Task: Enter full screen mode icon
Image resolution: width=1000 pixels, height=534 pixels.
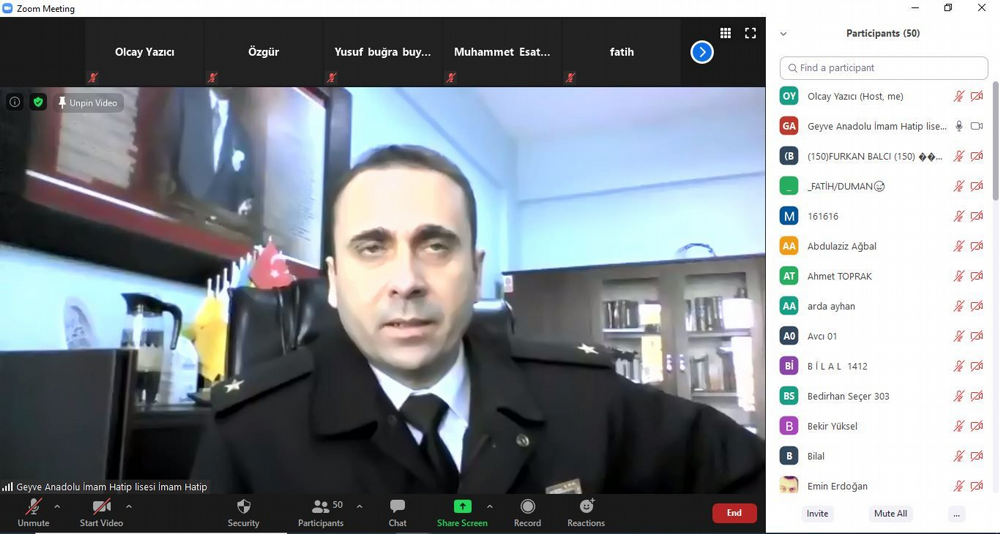Action: coord(751,33)
